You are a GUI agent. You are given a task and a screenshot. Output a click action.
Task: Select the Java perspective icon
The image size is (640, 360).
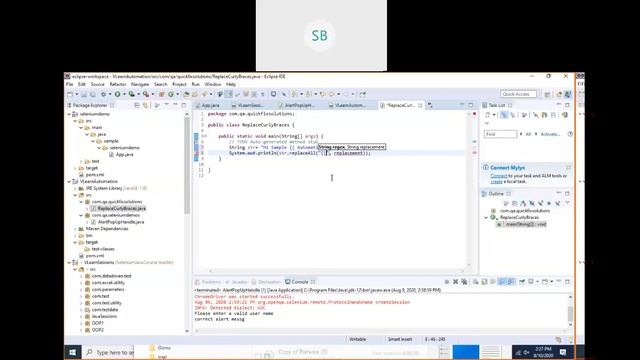click(x=568, y=94)
